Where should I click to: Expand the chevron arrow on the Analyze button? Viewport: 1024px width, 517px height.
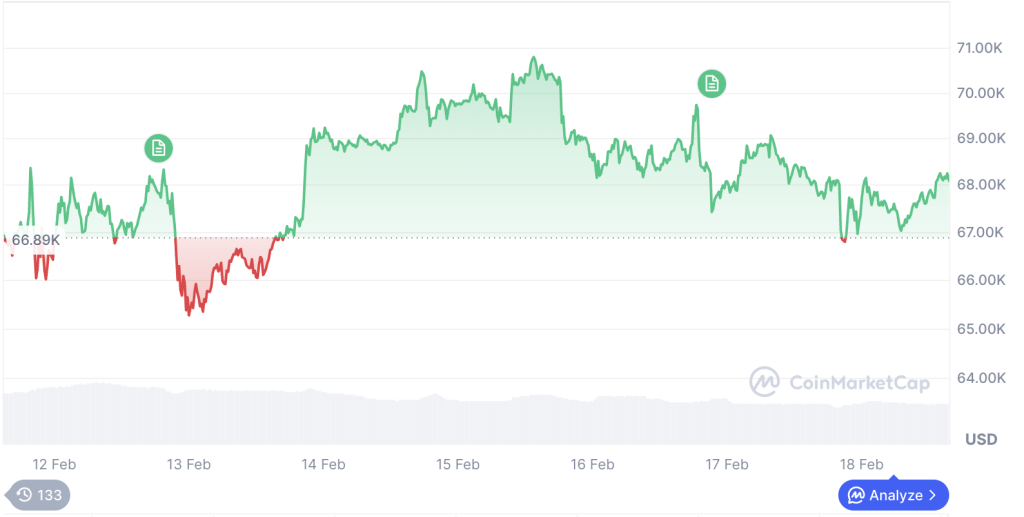[932, 494]
